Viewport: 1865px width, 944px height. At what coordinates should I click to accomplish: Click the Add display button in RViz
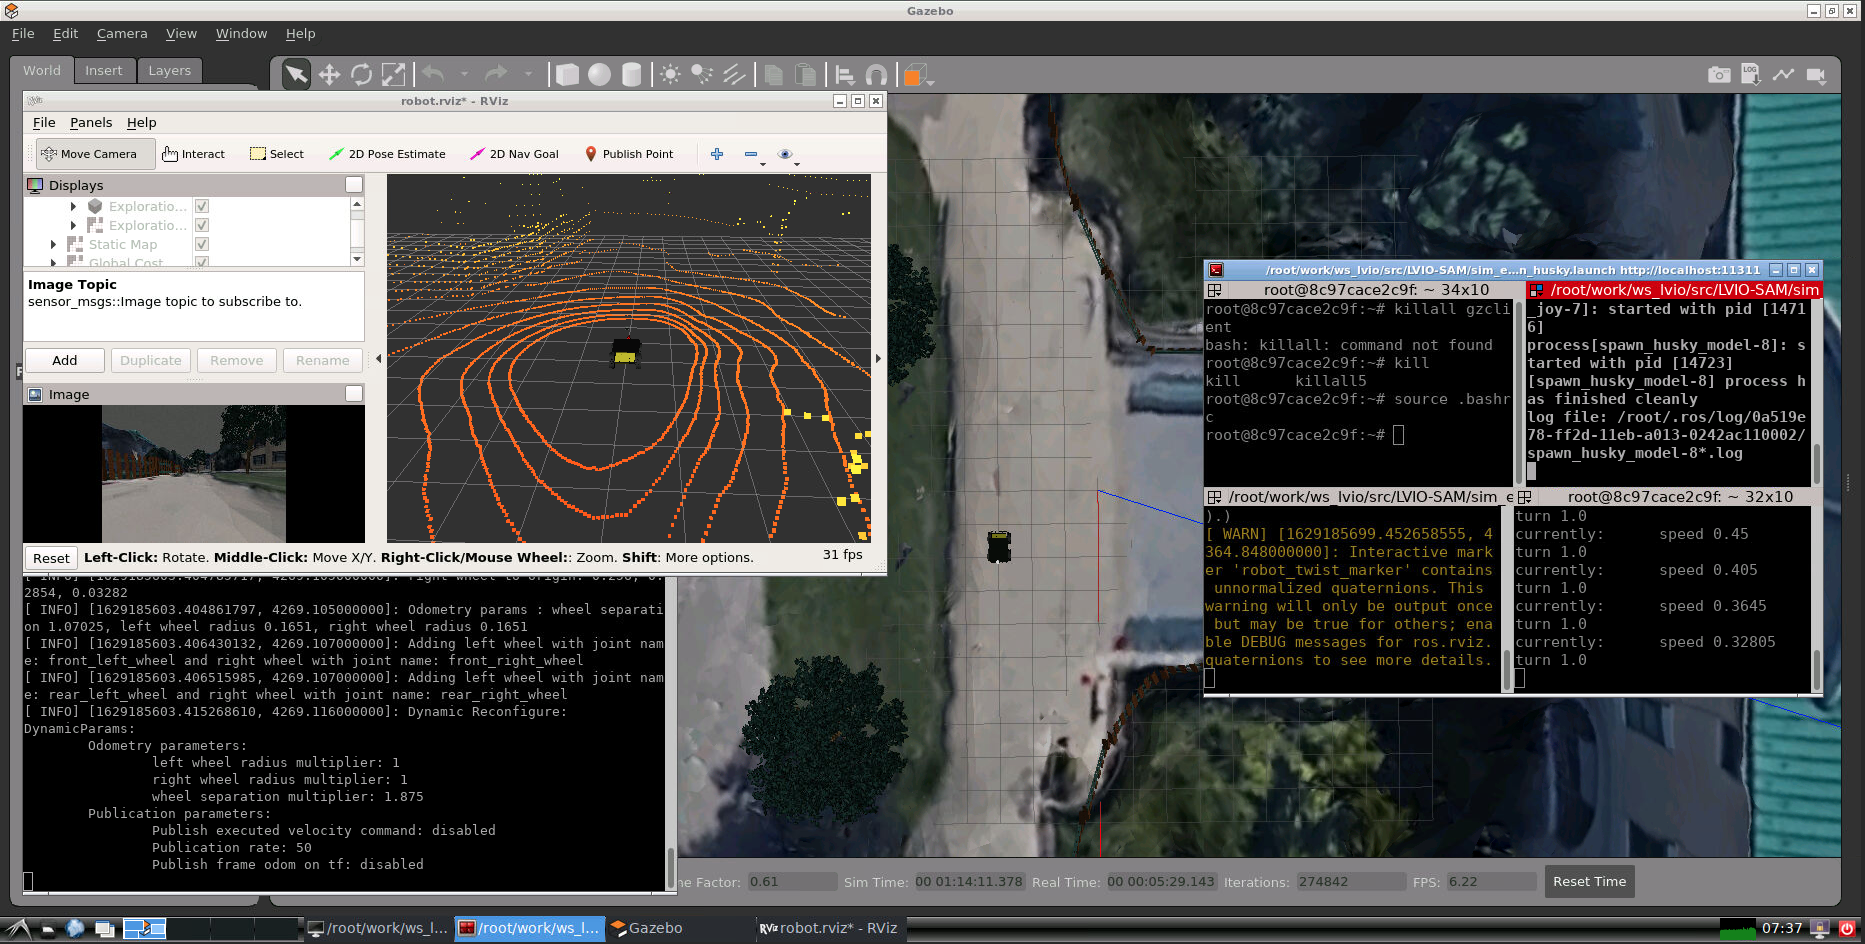coord(65,360)
